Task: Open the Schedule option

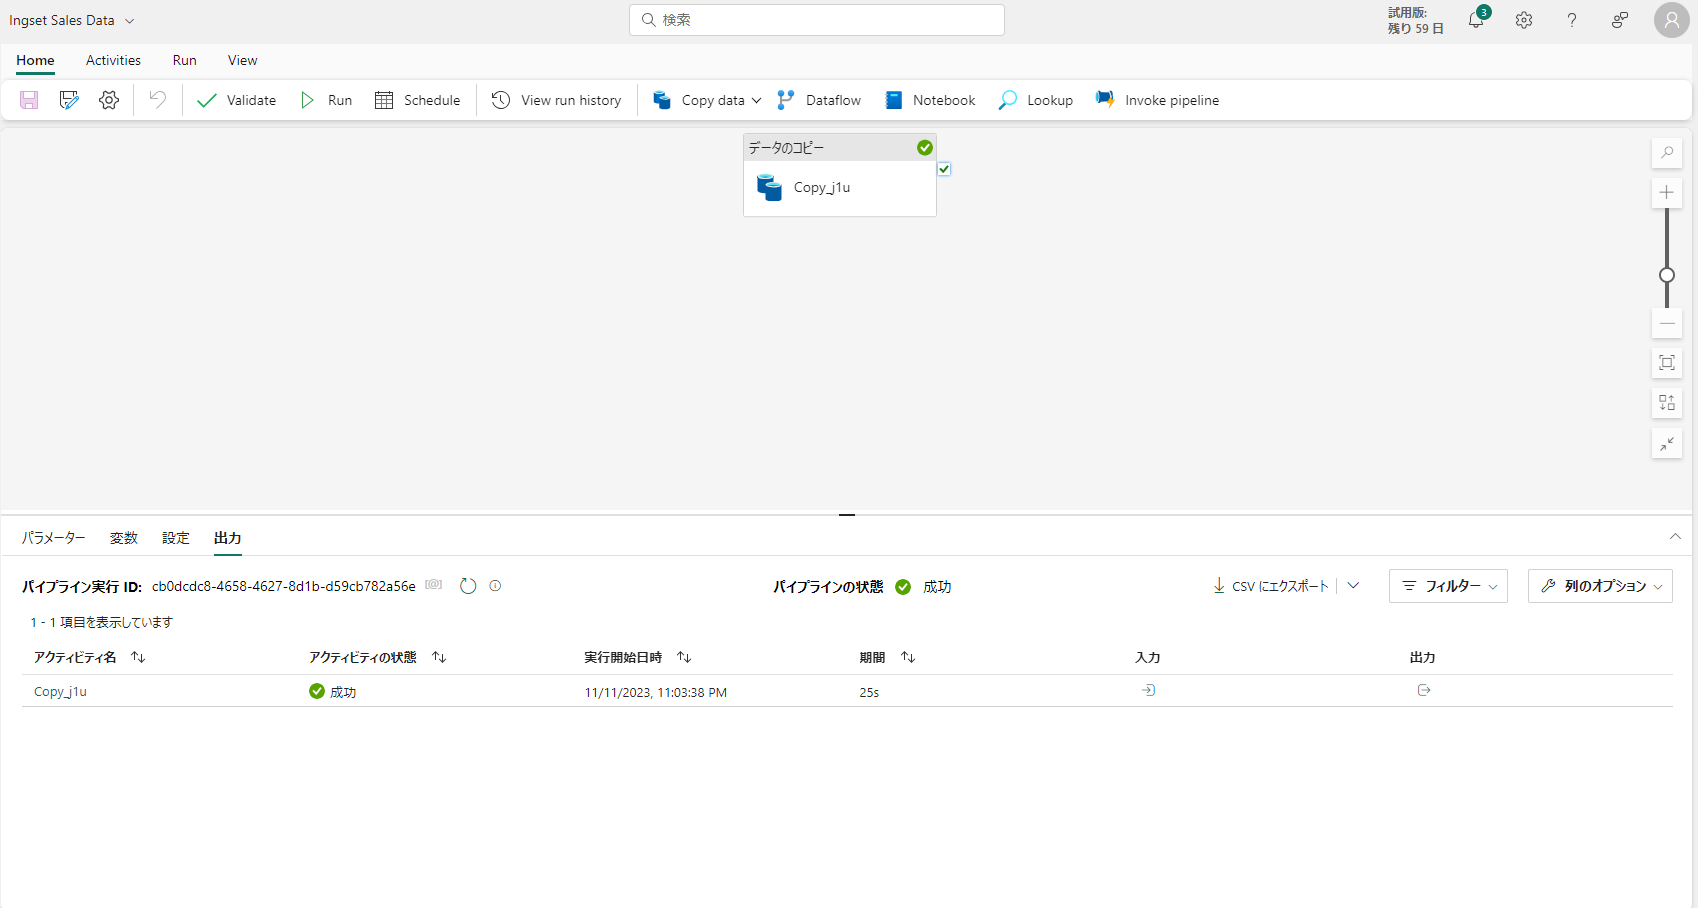Action: 418,100
